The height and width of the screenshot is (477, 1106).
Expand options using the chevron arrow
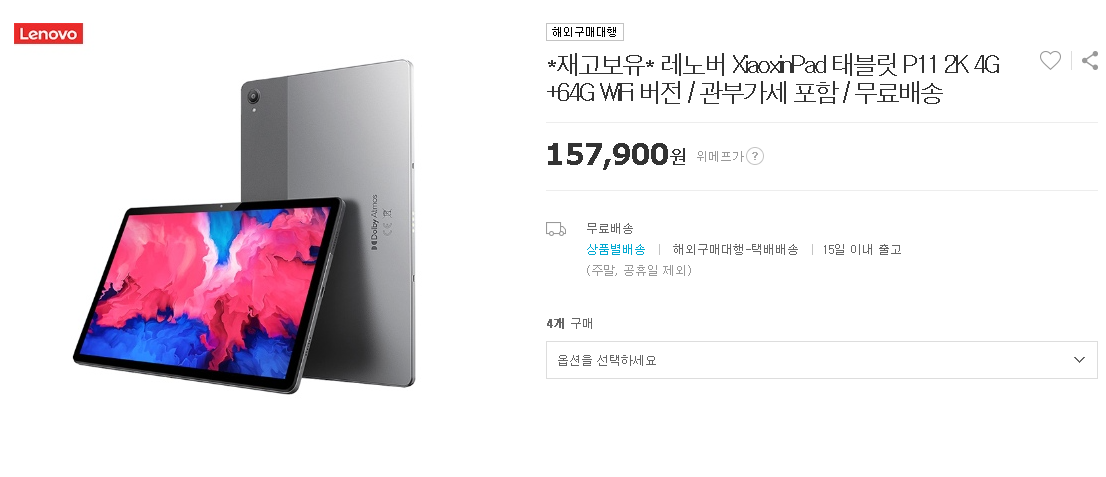1078,360
